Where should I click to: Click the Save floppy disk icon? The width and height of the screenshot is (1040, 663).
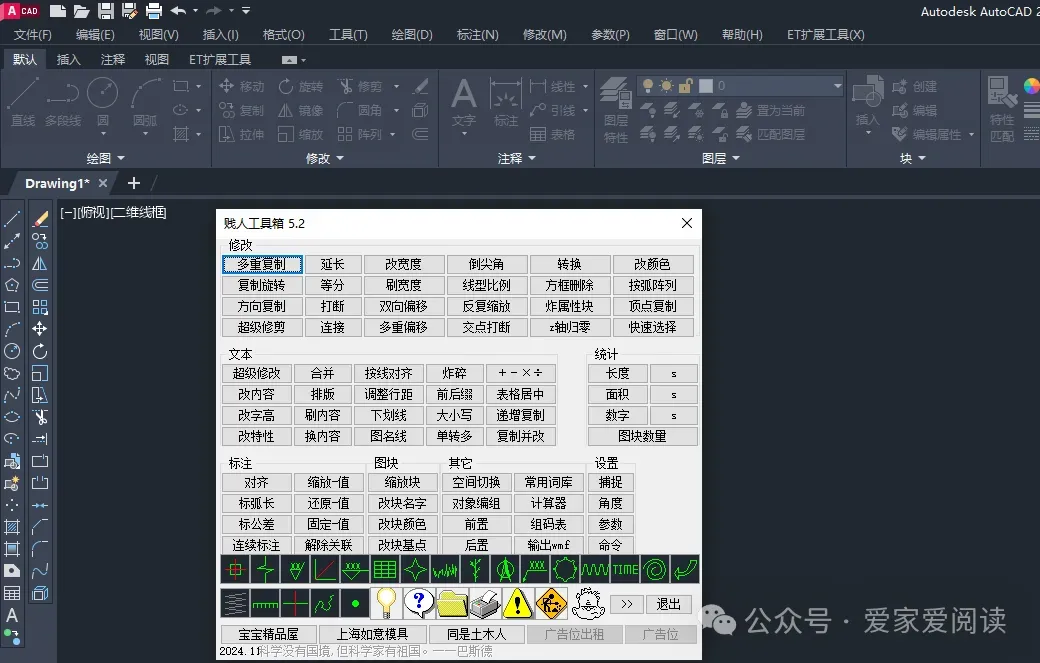pyautogui.click(x=105, y=11)
